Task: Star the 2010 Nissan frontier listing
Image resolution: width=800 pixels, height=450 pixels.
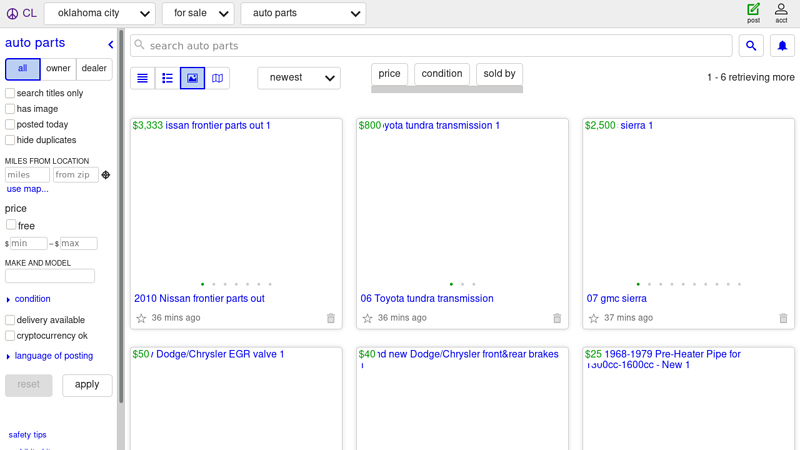Action: pyautogui.click(x=141, y=318)
